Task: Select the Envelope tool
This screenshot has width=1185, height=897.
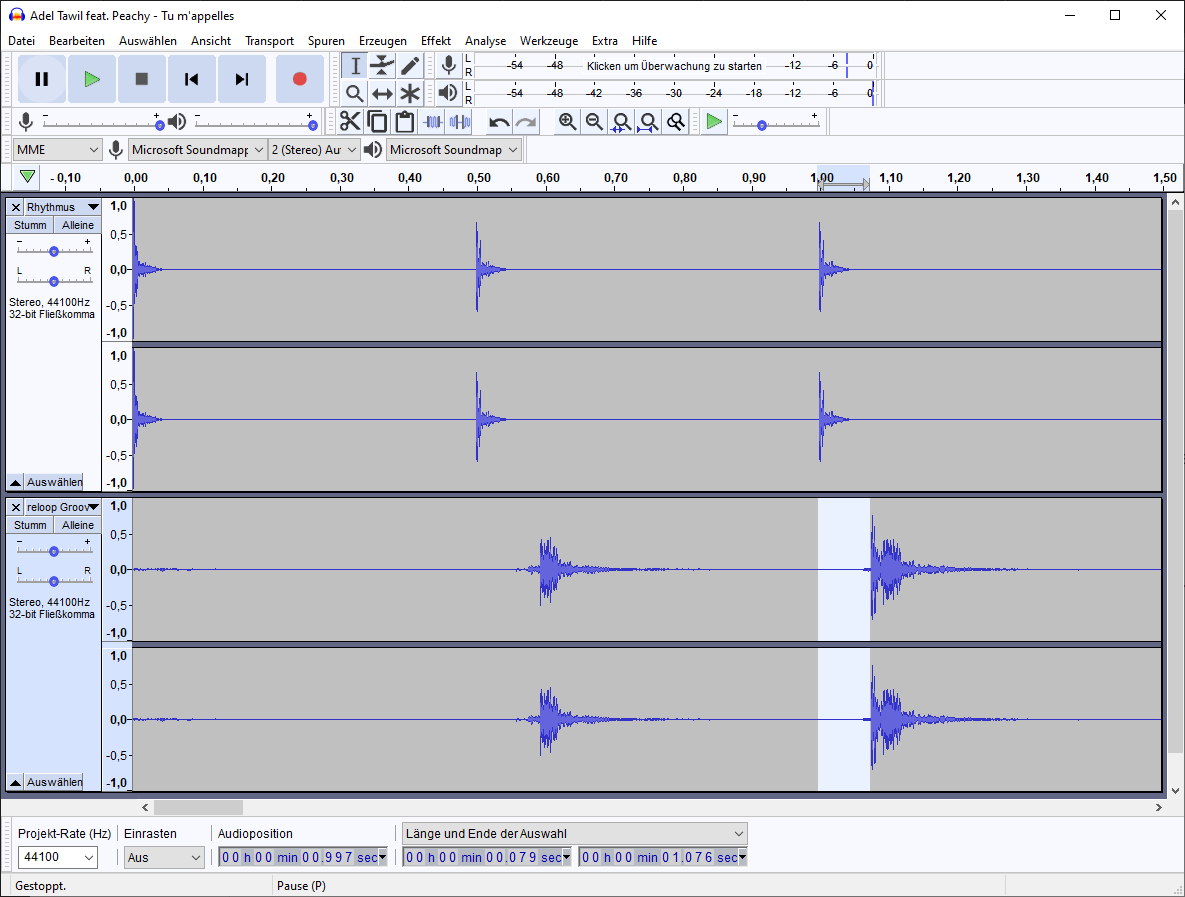Action: tap(382, 66)
